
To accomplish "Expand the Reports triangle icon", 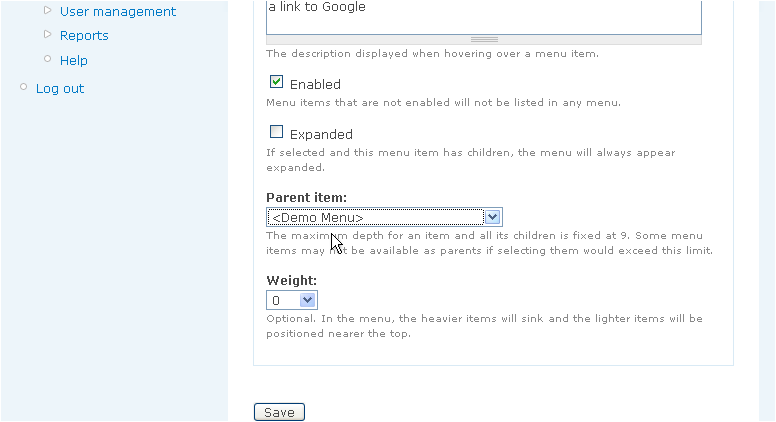I will pos(48,34).
